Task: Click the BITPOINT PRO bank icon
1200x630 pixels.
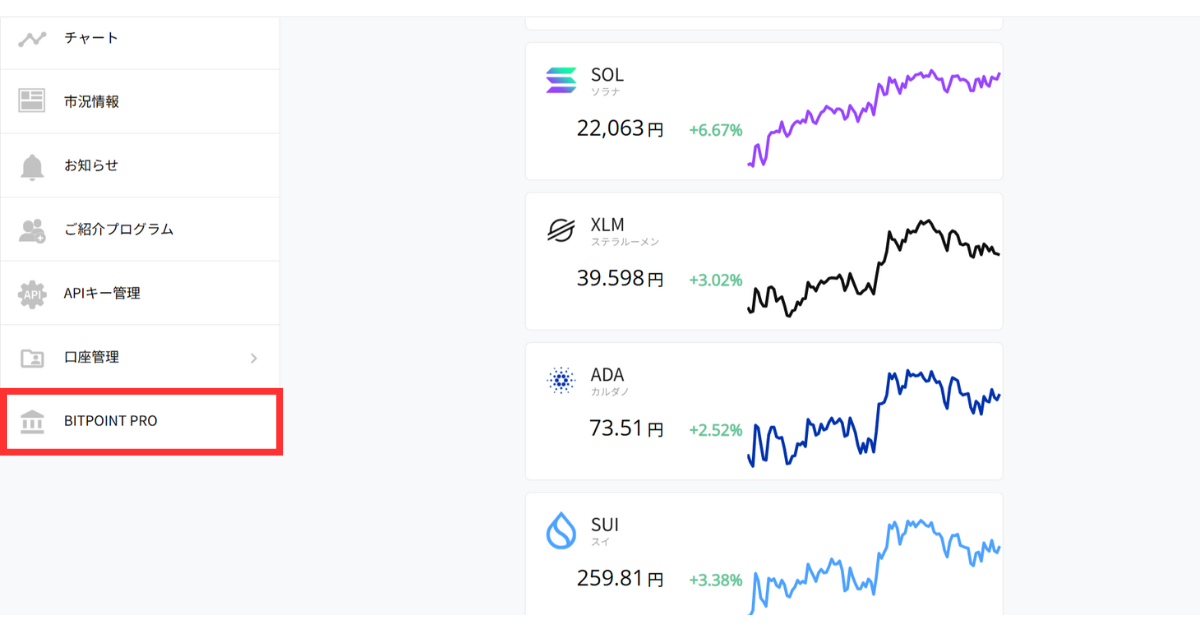Action: [32, 422]
